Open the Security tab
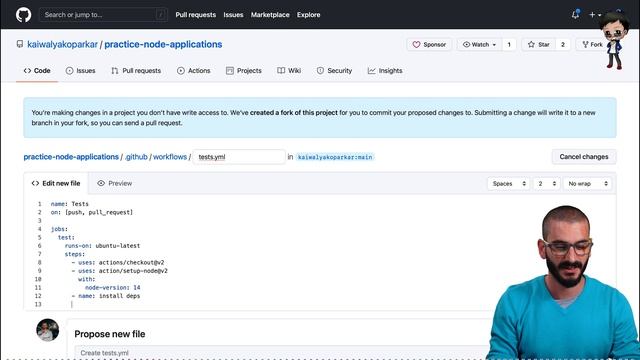The width and height of the screenshot is (640, 360). [x=334, y=71]
